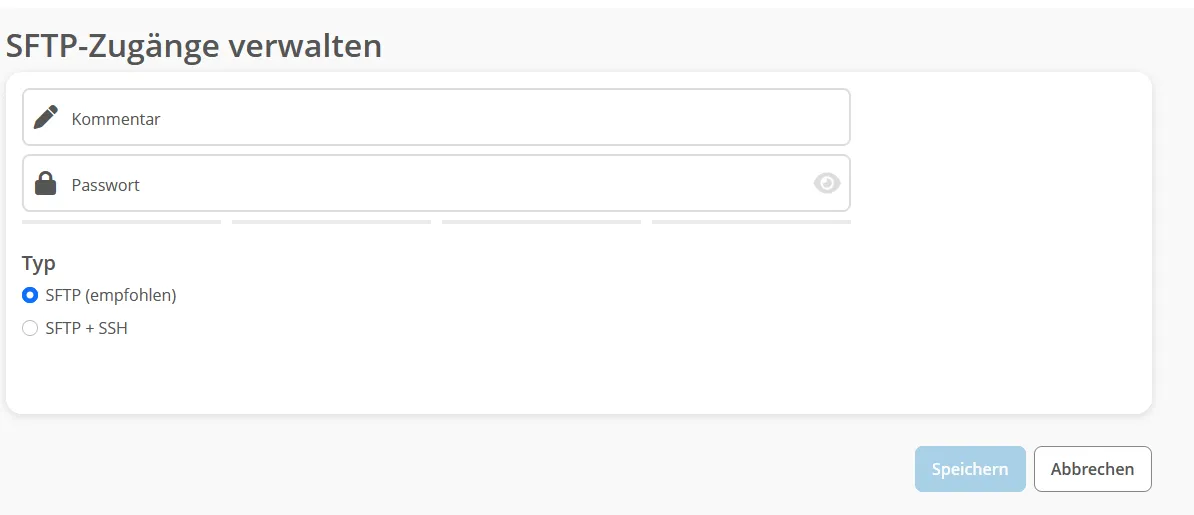
Task: Focus the Passwort input field
Action: [436, 184]
